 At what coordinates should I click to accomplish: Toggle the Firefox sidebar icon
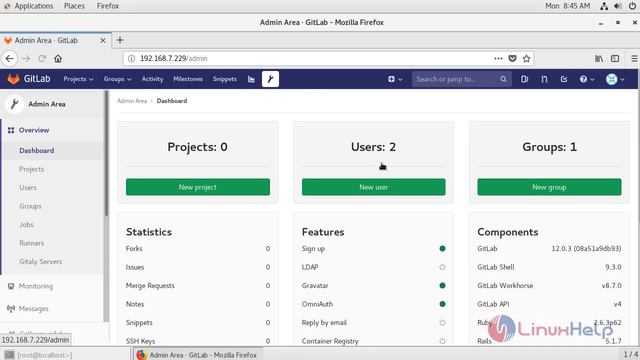pos(615,58)
